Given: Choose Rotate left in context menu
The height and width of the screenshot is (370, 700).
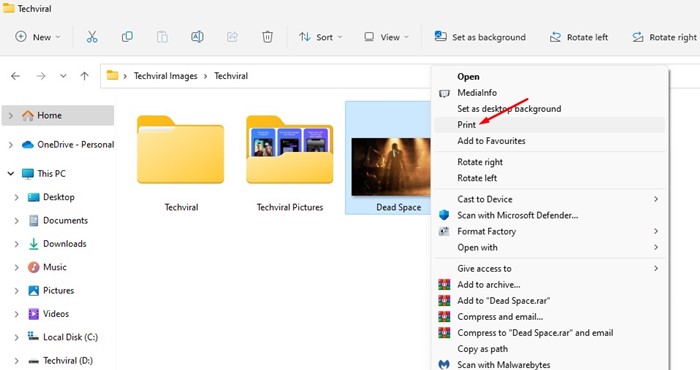Looking at the screenshot, I should coord(549,178).
